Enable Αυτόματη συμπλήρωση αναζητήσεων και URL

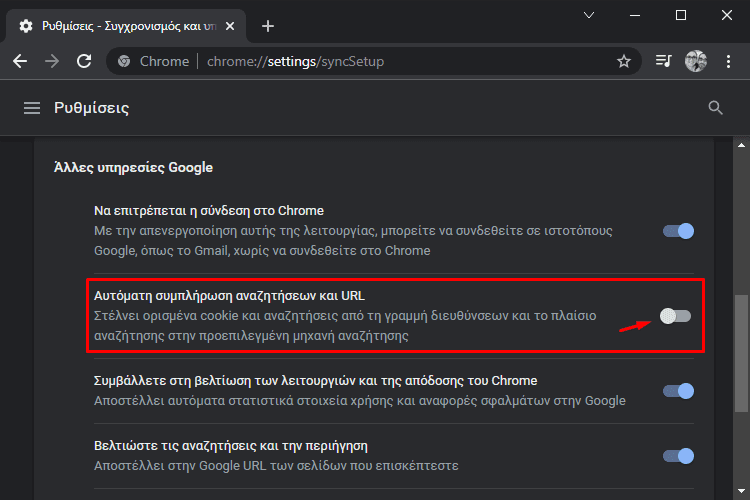(x=675, y=316)
